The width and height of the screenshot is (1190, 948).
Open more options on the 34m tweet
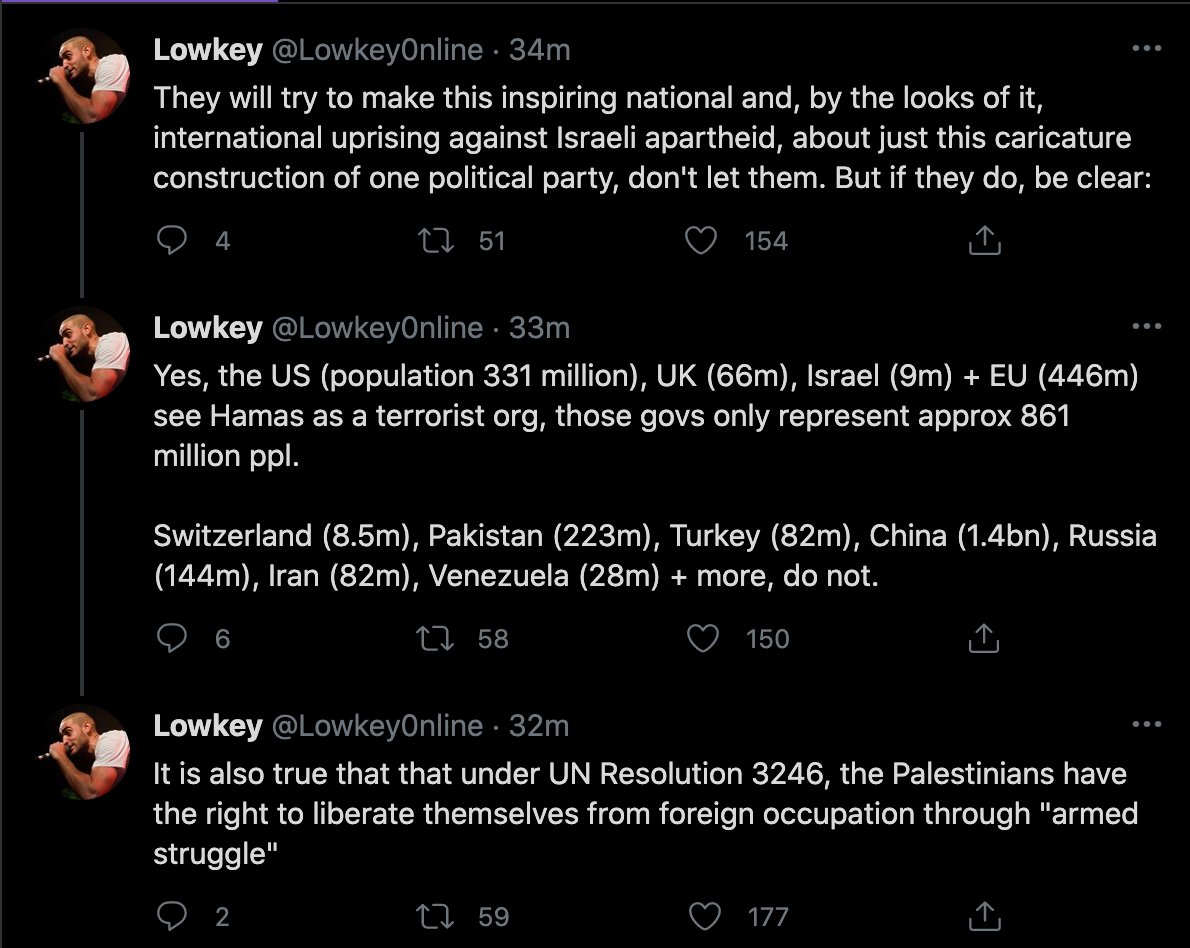(x=1146, y=49)
